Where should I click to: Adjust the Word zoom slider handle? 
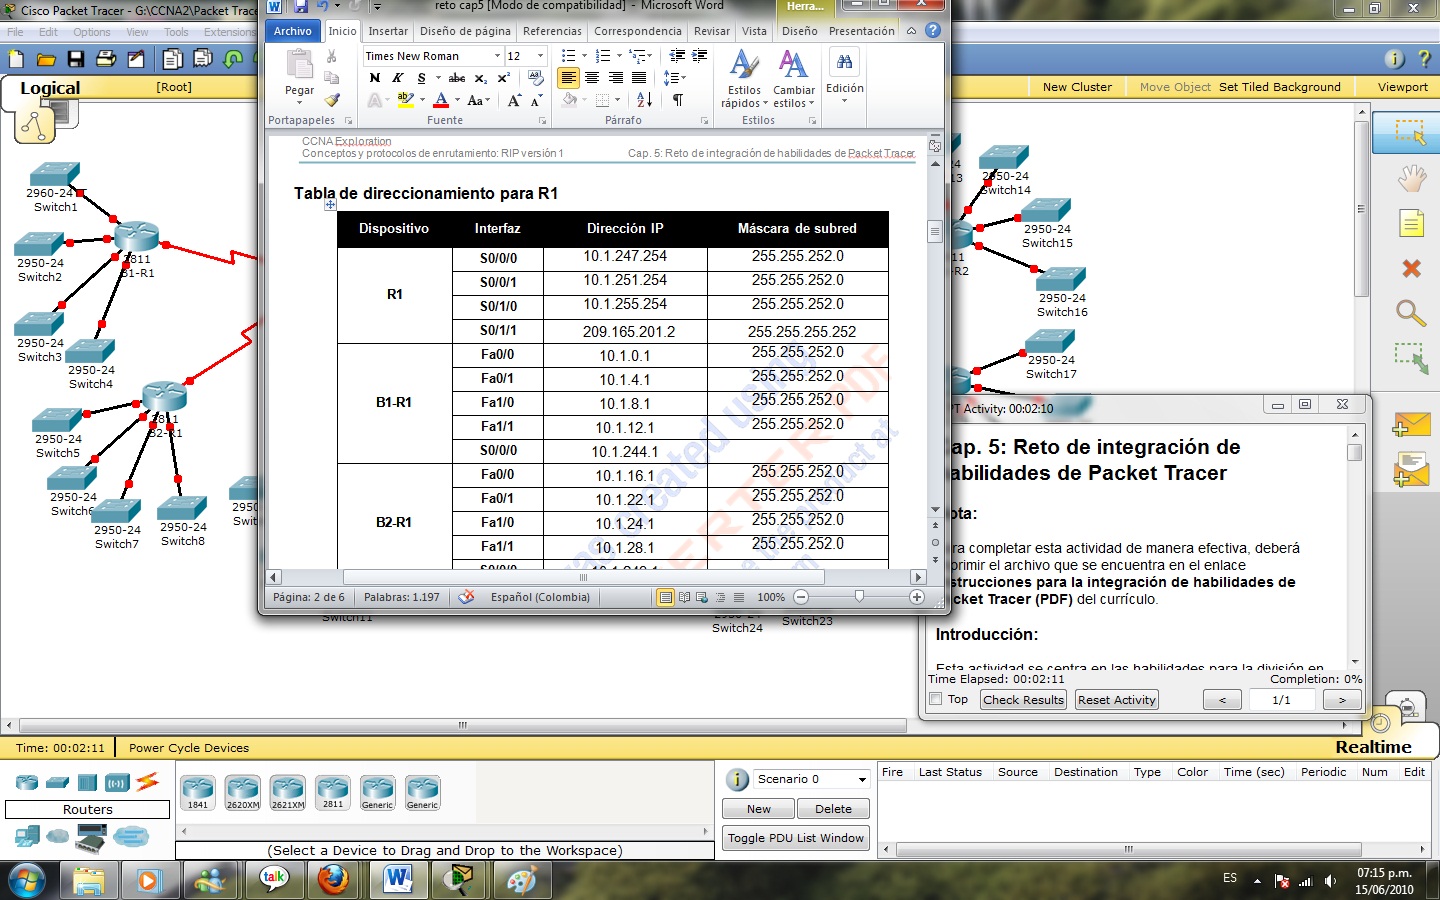tap(859, 597)
